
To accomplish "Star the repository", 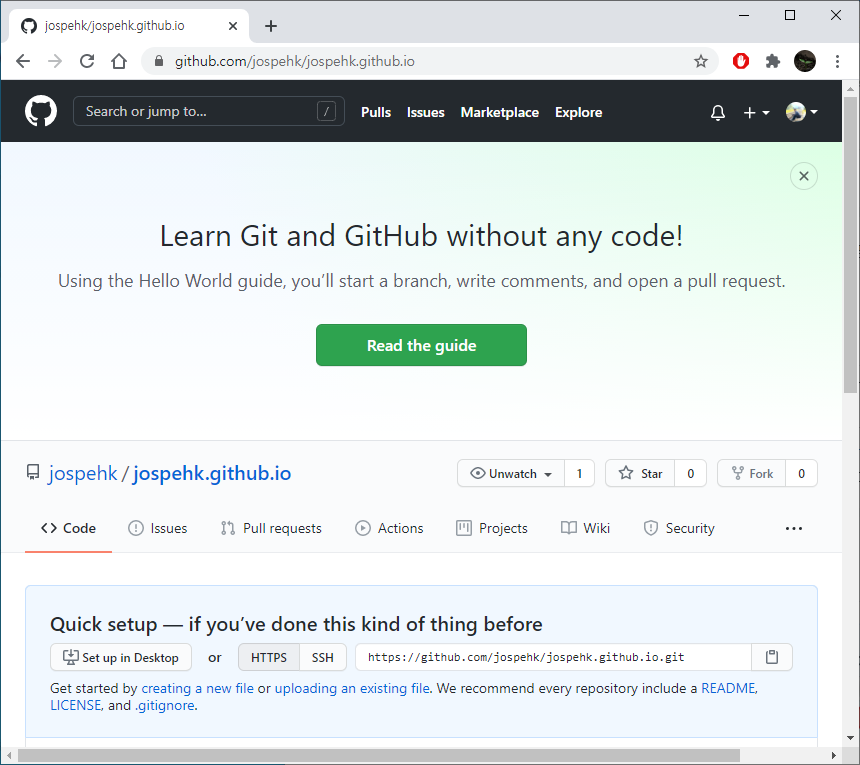I will pos(640,473).
